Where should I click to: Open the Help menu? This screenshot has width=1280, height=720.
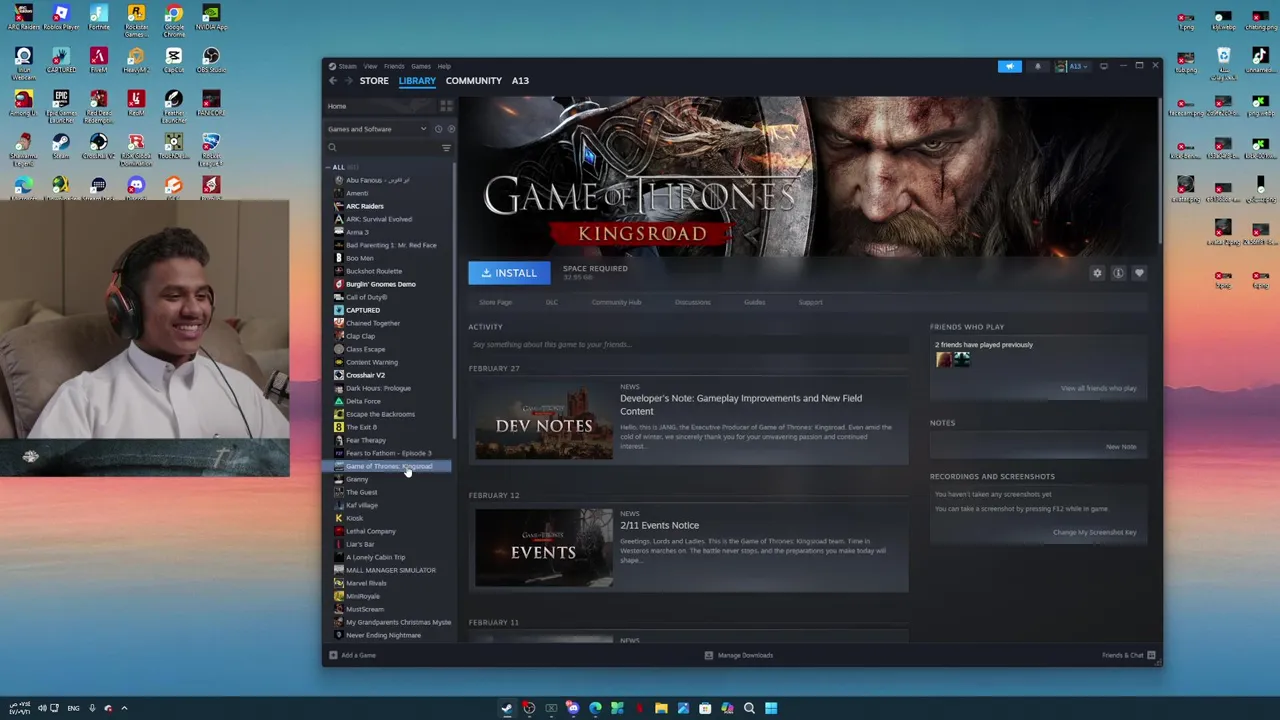(444, 66)
